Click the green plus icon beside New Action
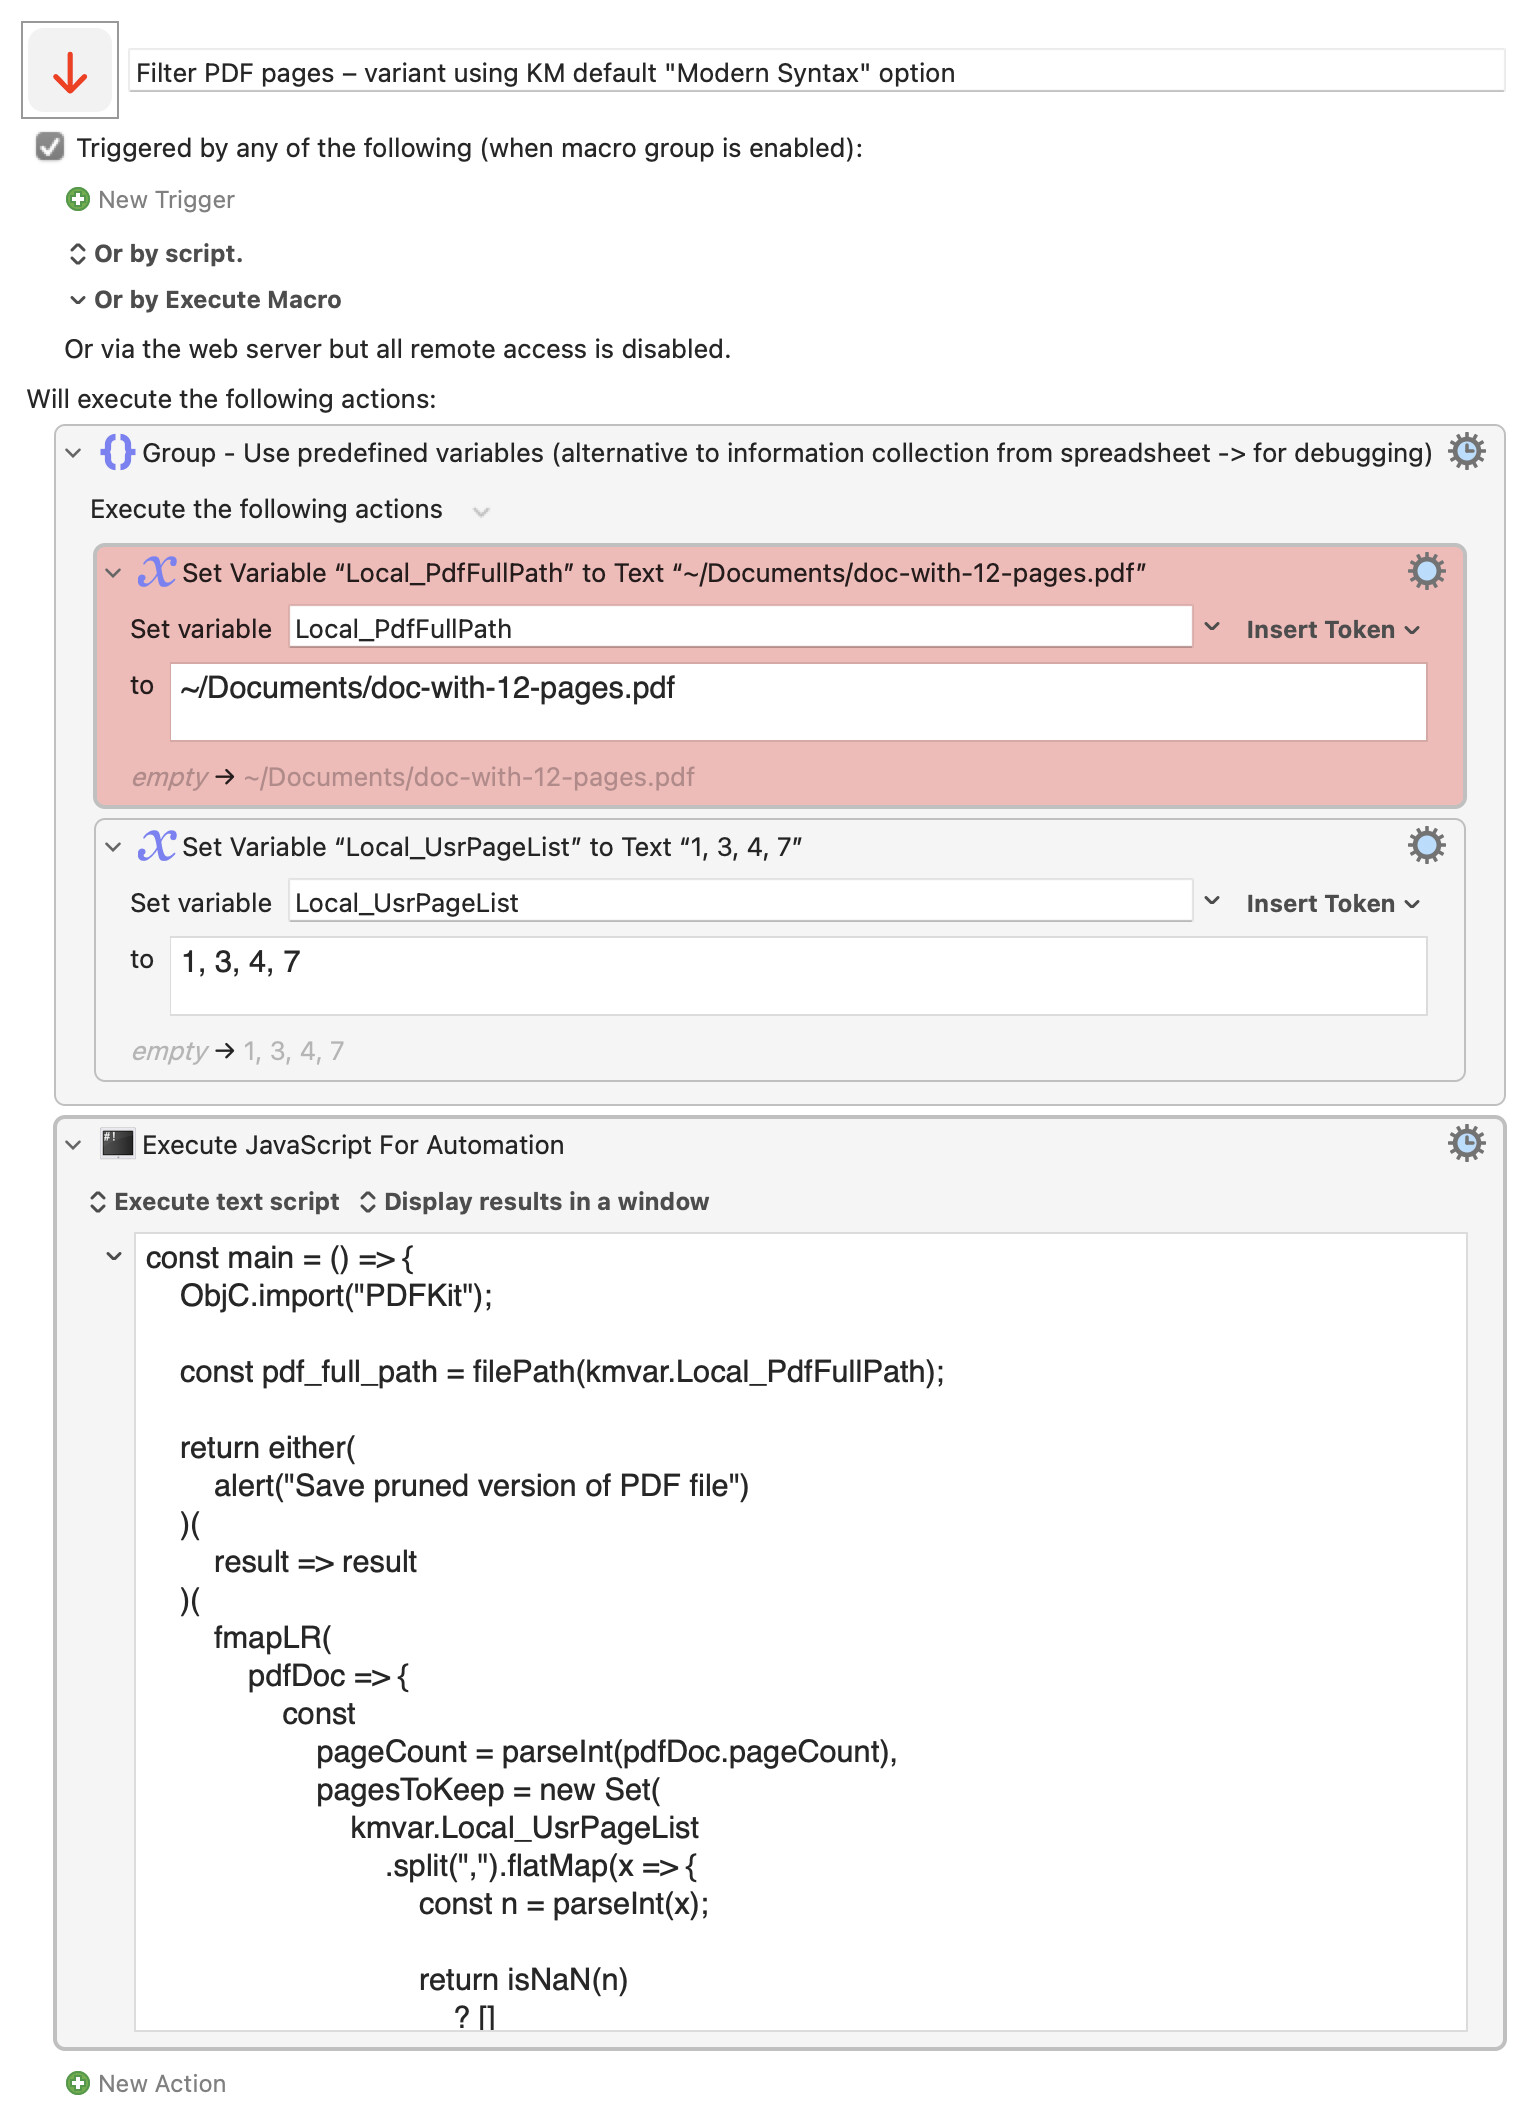This screenshot has width=1528, height=2116. (x=77, y=2084)
